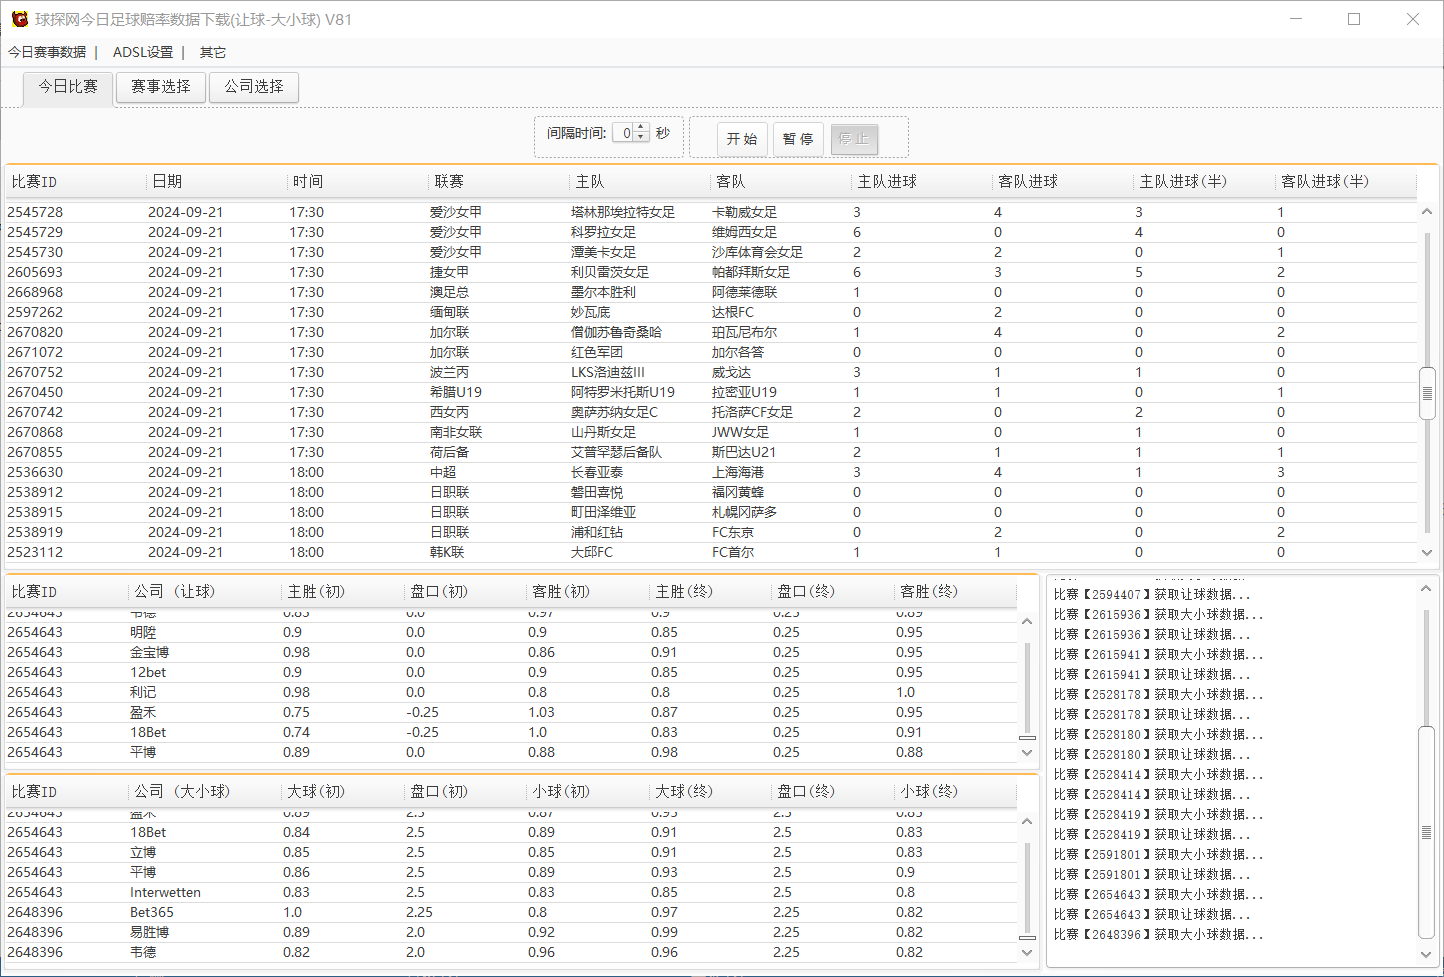
Task: Select the 阿特罗米托斯U19 match row
Action: (x=711, y=392)
